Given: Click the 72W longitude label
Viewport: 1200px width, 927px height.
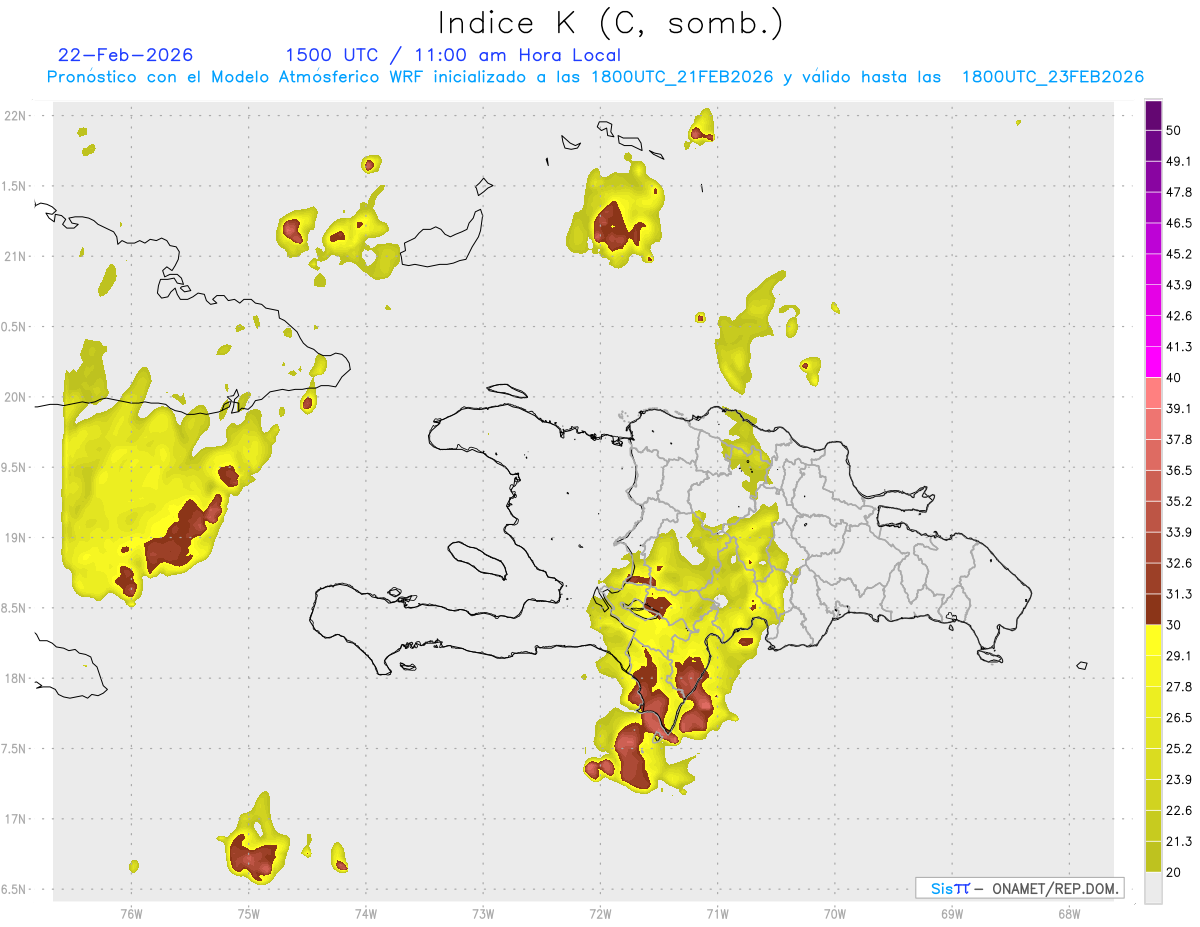Looking at the screenshot, I should click(x=600, y=914).
